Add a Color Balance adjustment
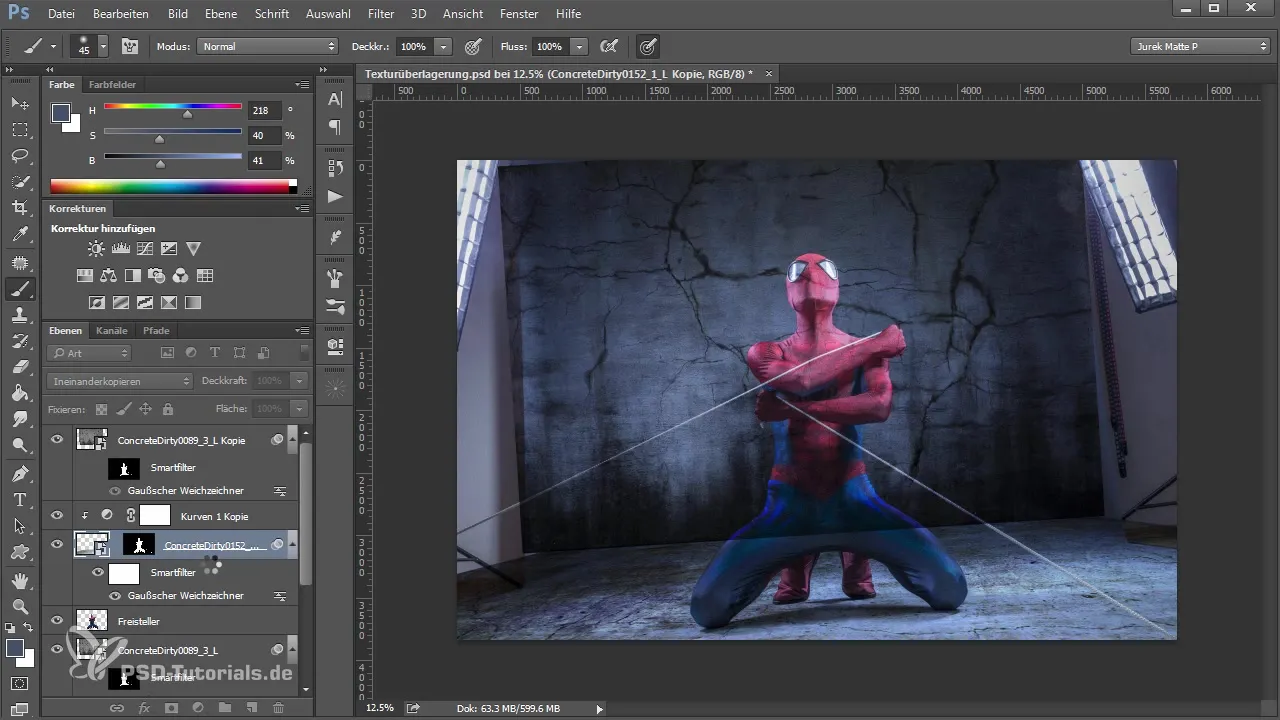 tap(109, 275)
